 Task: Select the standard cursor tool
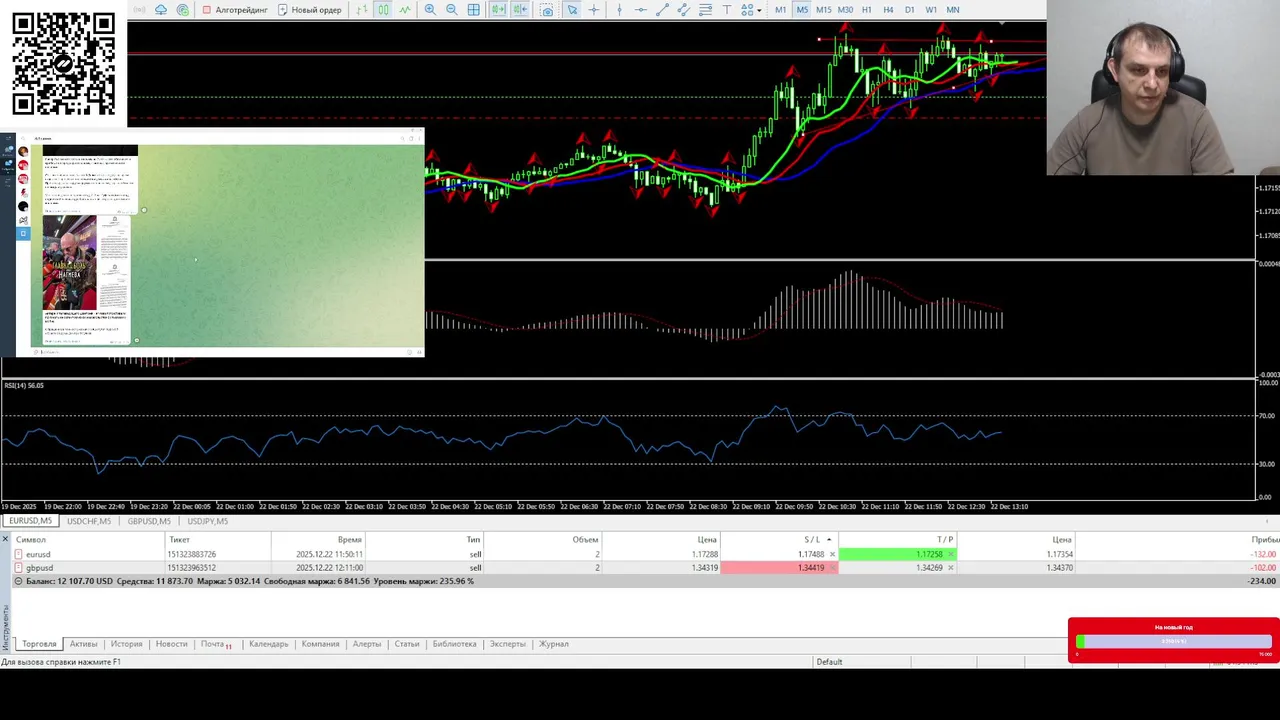tap(571, 9)
